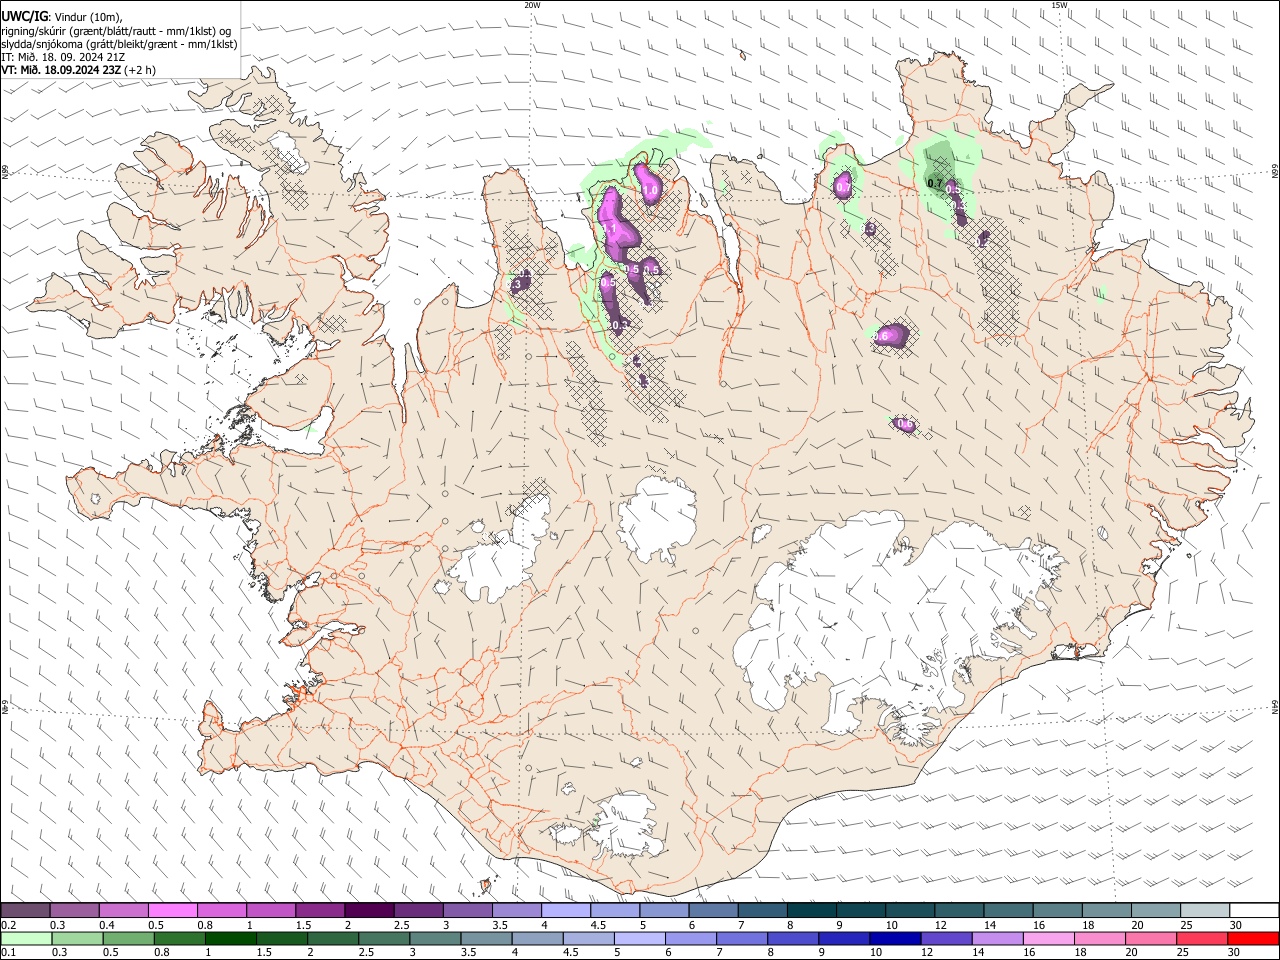Click the white '0.7' value on the purple snow patch

pos(843,188)
